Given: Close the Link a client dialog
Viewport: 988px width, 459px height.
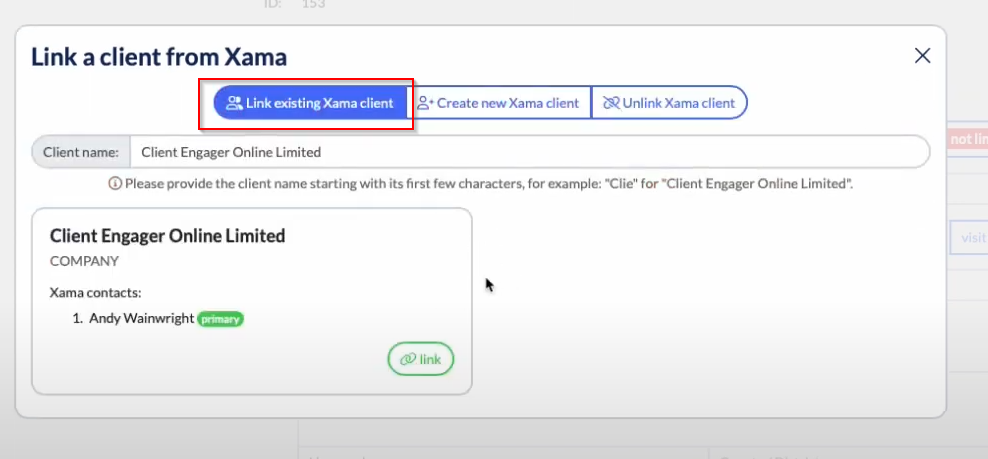Looking at the screenshot, I should [922, 55].
